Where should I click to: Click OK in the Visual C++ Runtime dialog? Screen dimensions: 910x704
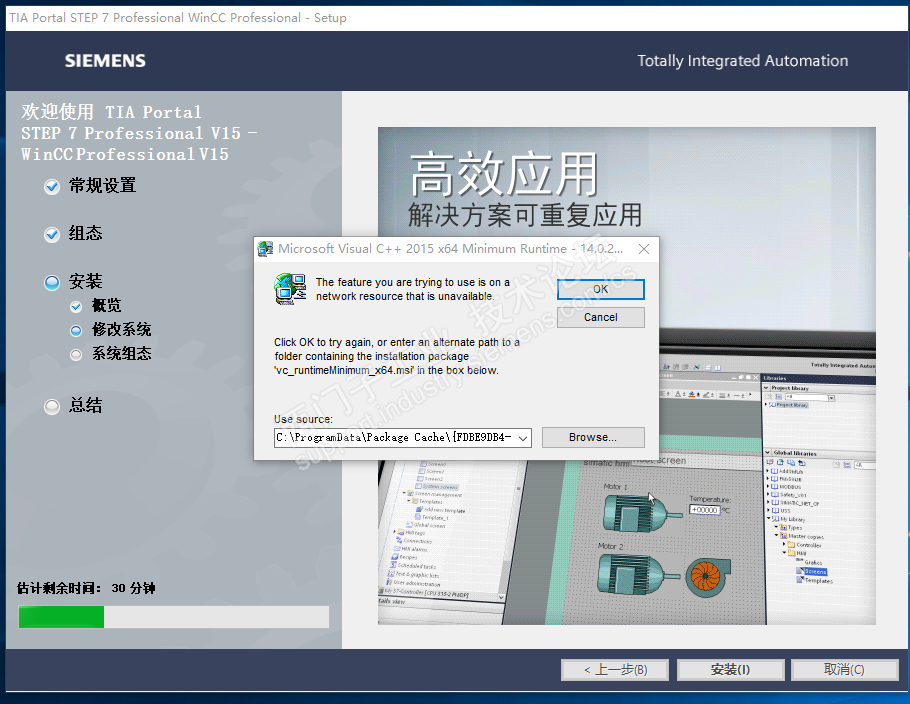tap(601, 289)
